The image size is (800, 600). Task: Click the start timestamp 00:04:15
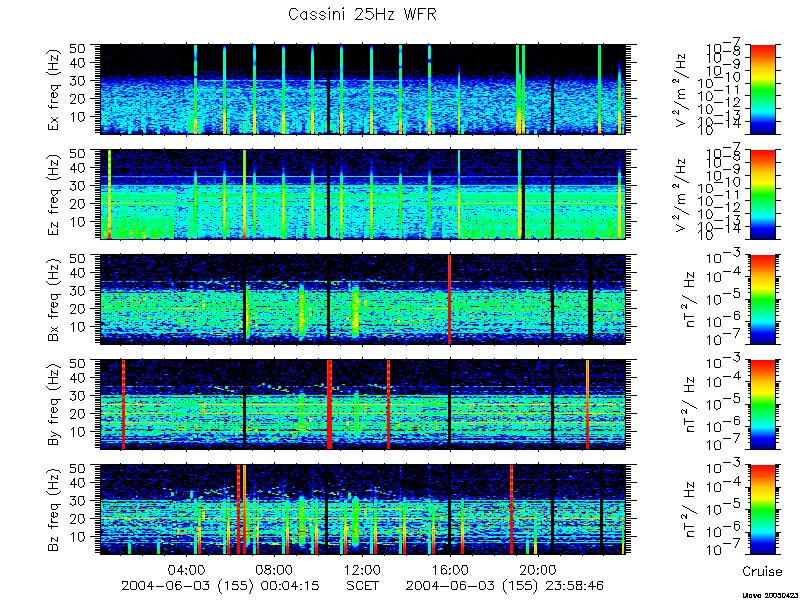click(289, 585)
